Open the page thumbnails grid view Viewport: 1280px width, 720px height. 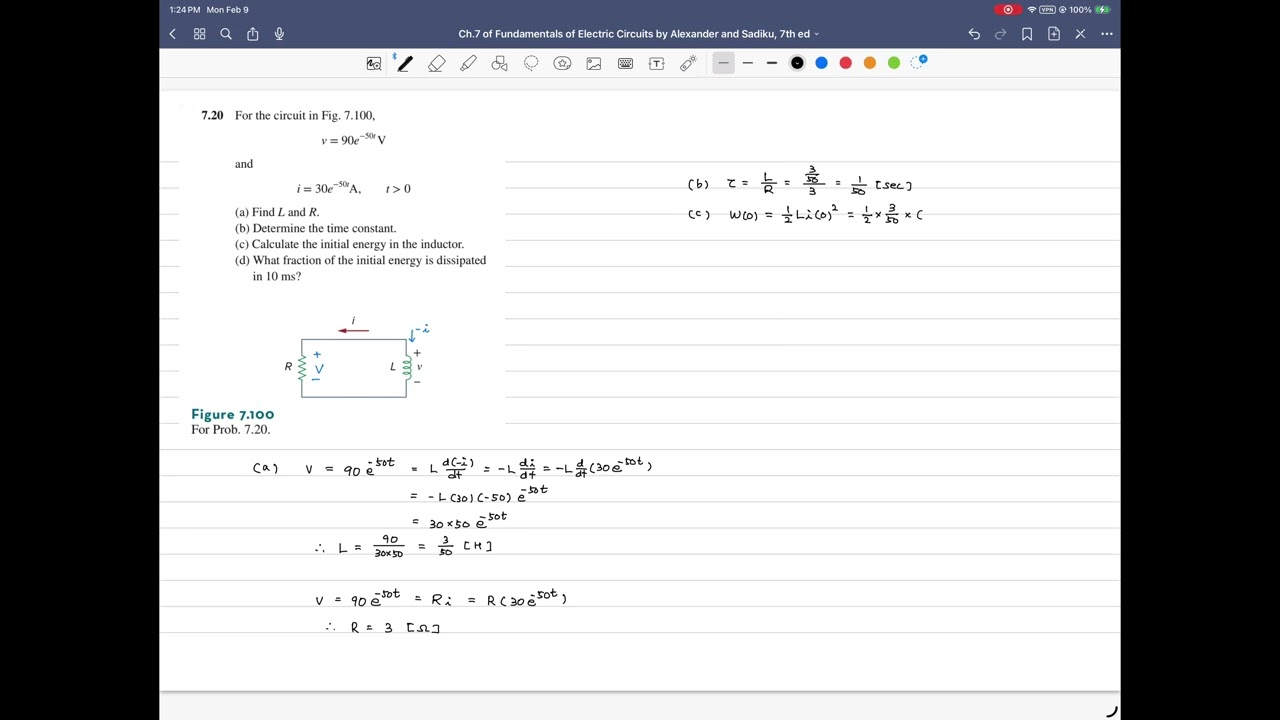coord(199,34)
